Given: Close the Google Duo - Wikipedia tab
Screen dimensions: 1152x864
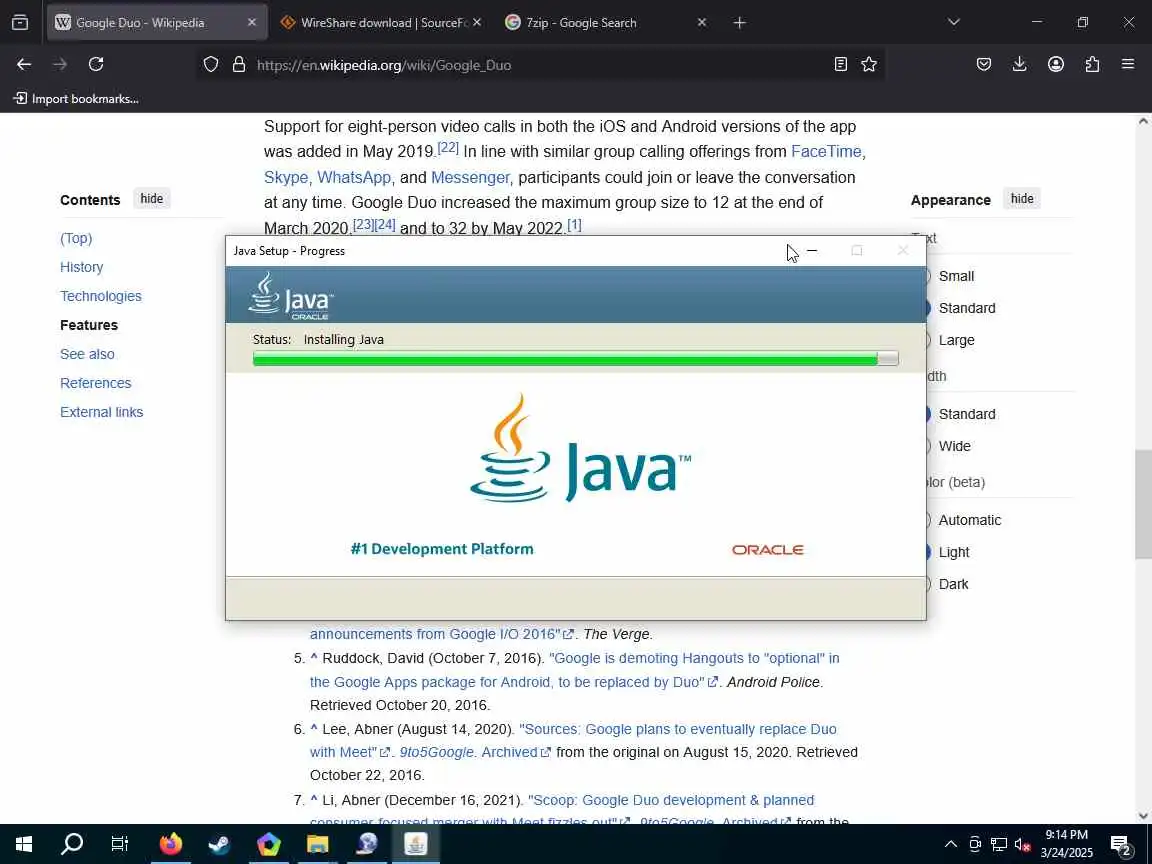Looking at the screenshot, I should [x=252, y=23].
